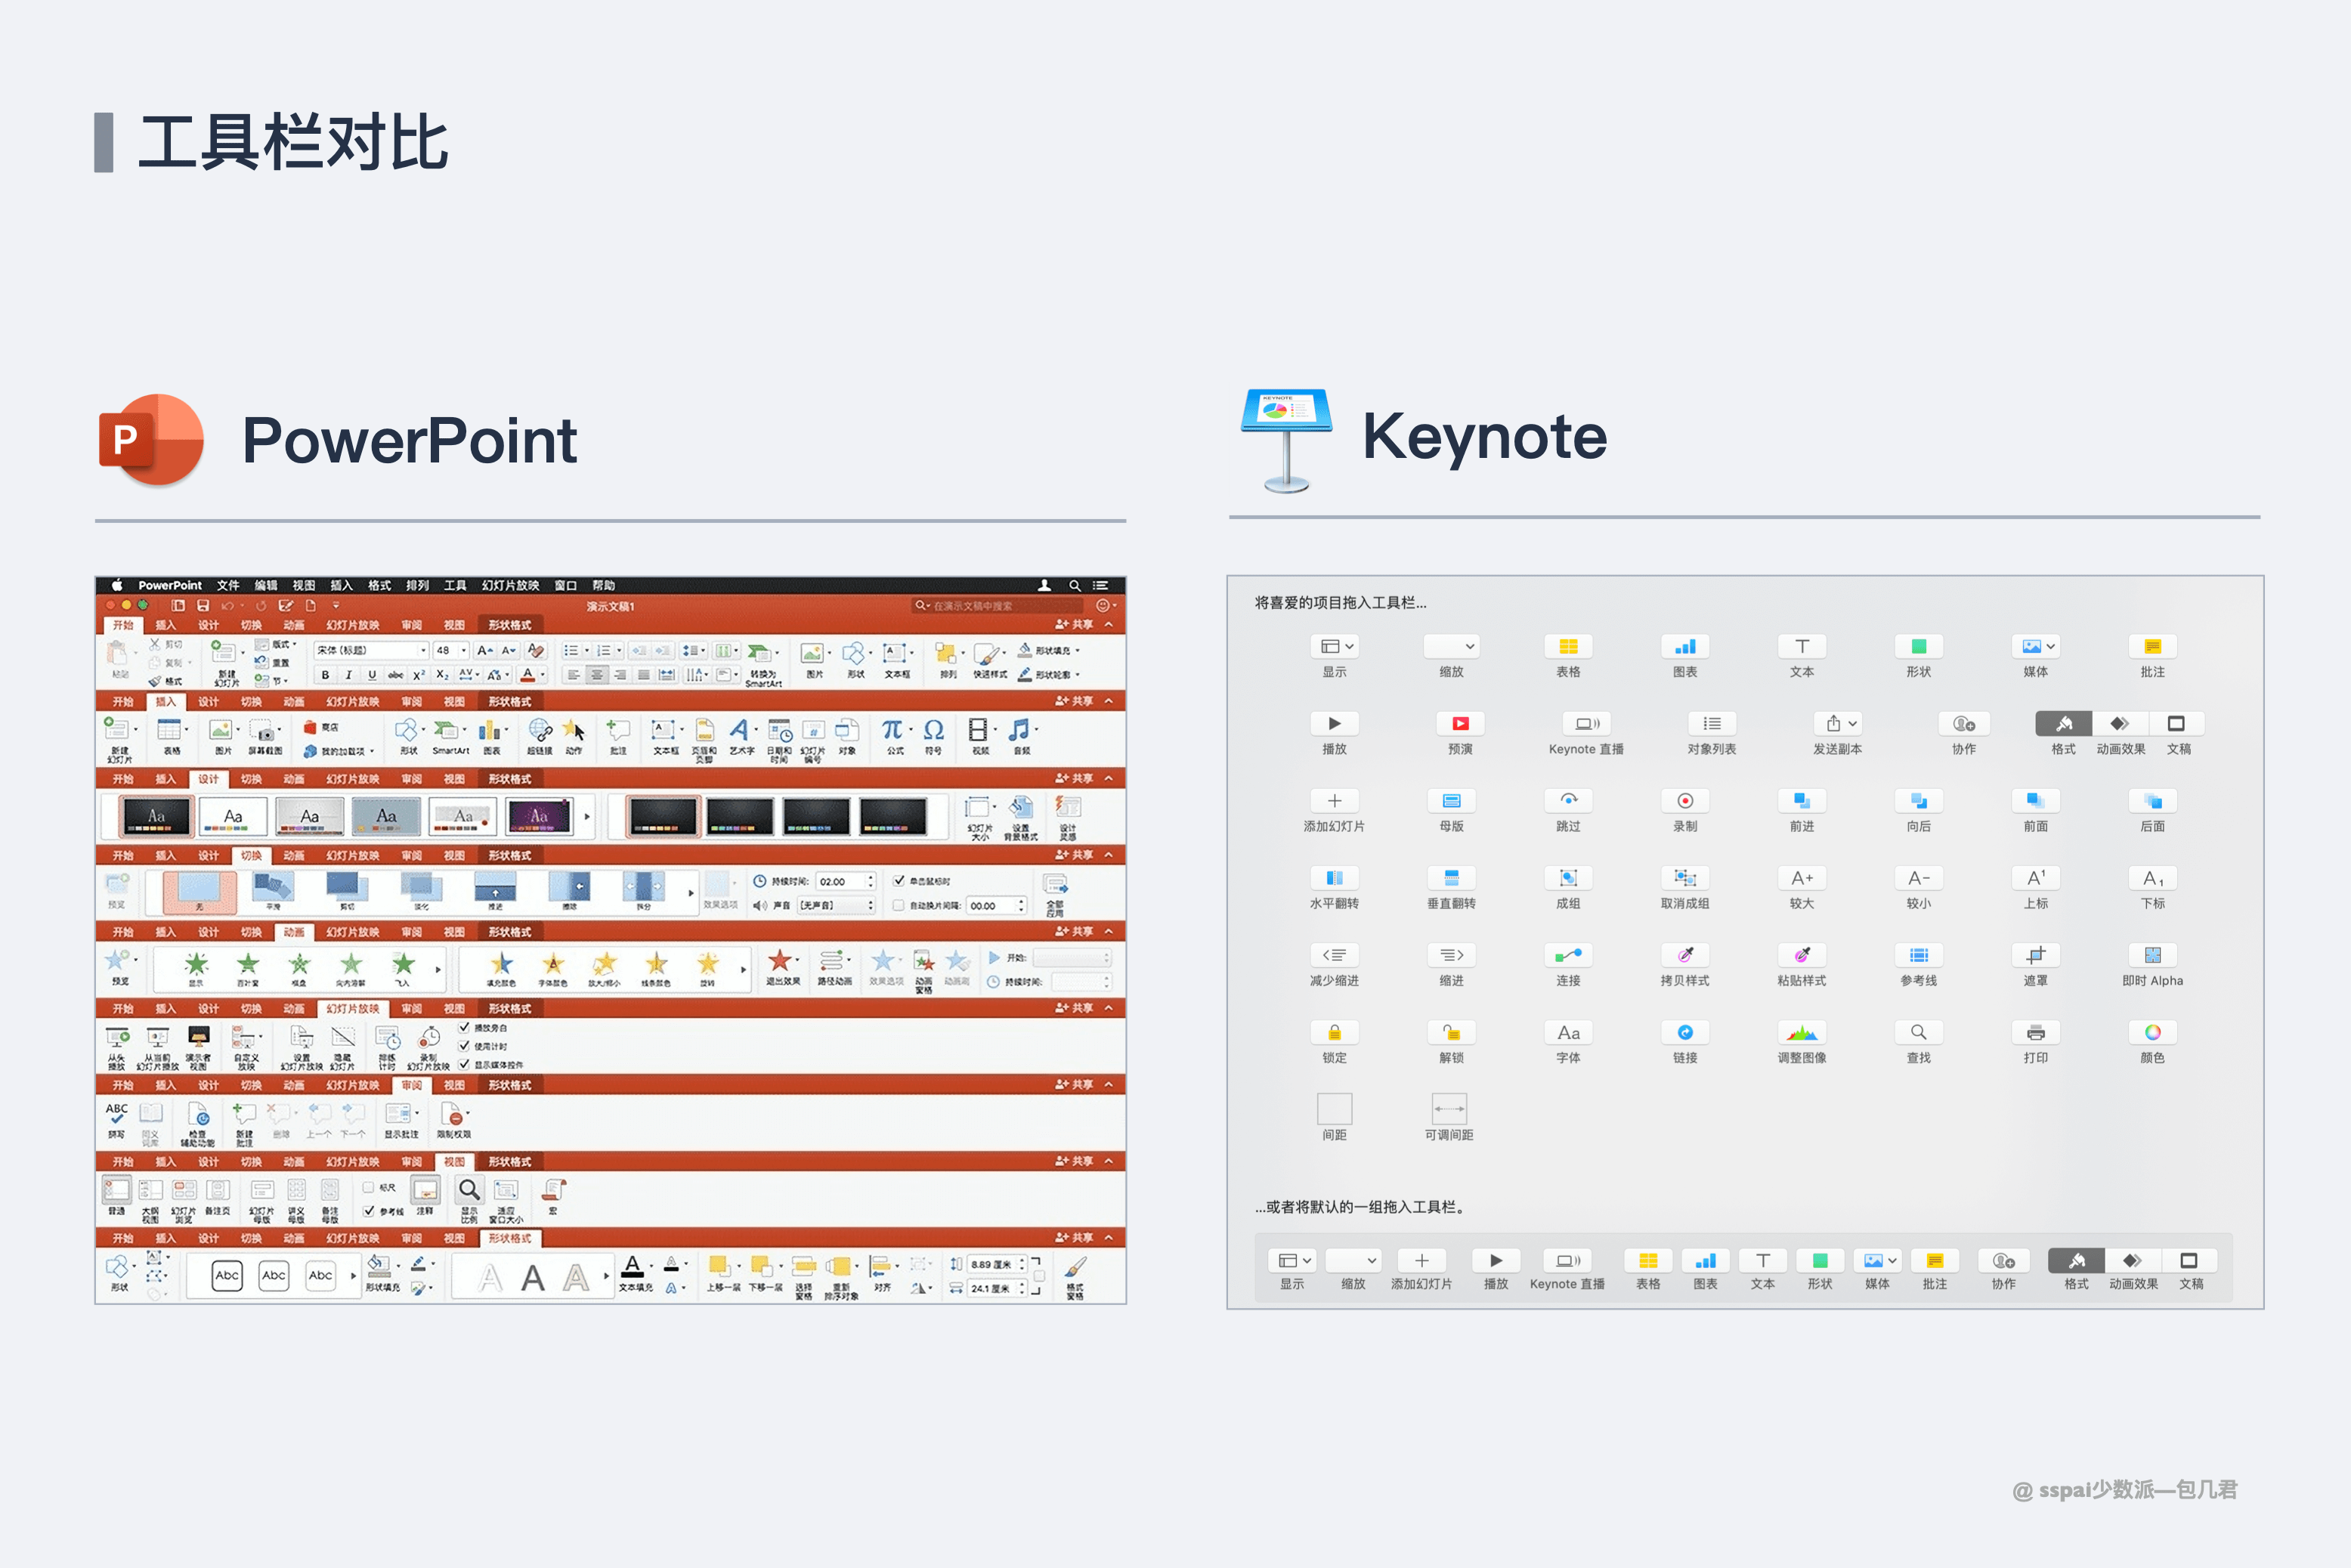Toggle Italic I in PowerPoint ribbon
The image size is (2351, 1568).
[348, 675]
